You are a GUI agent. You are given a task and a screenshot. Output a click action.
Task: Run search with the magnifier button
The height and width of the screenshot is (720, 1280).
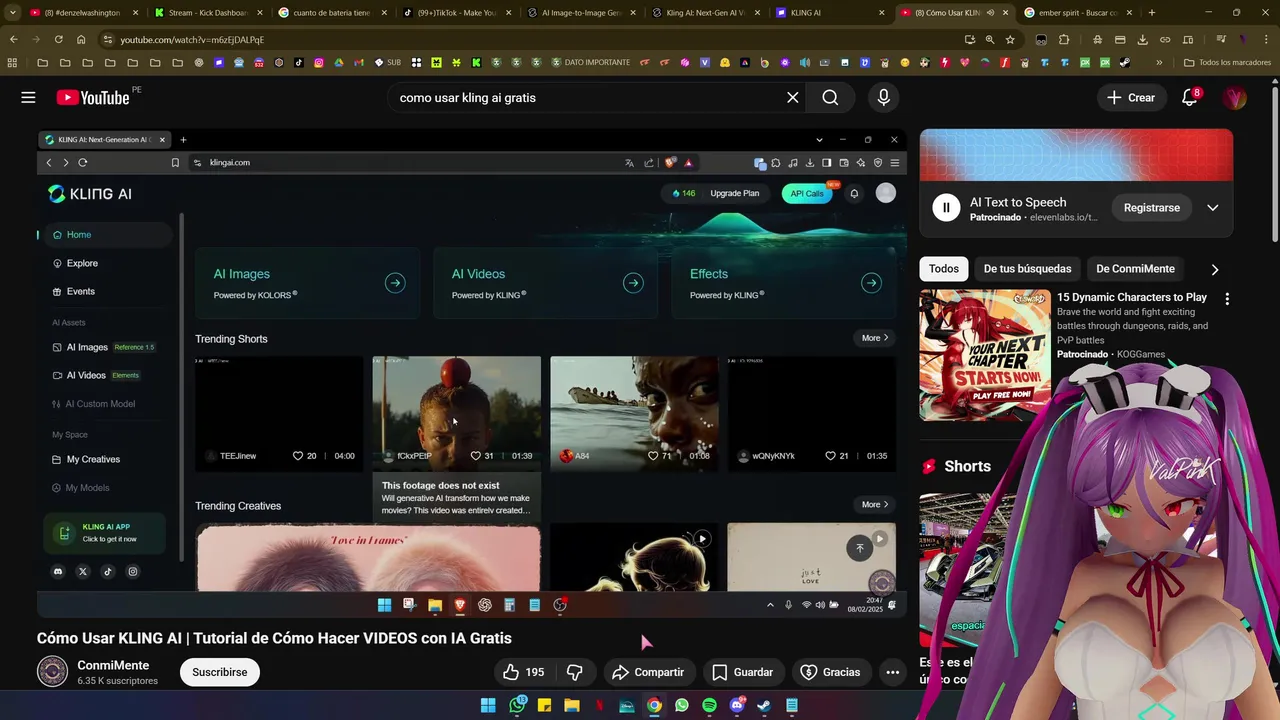[x=830, y=97]
